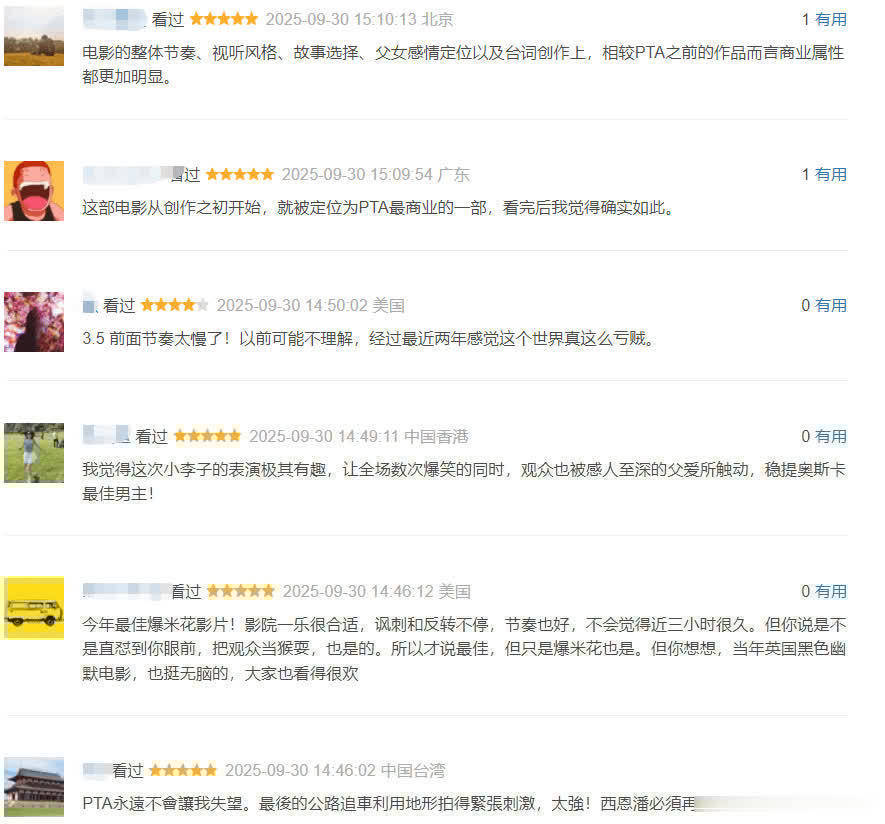Vote 有用 on the 爆米花影片 review
This screenshot has width=885, height=824.
pos(830,591)
